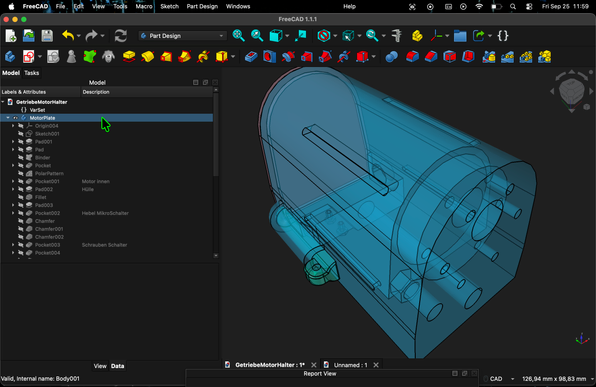
Task: Click the Boolean operation two-spheres icon
Action: (x=392, y=57)
